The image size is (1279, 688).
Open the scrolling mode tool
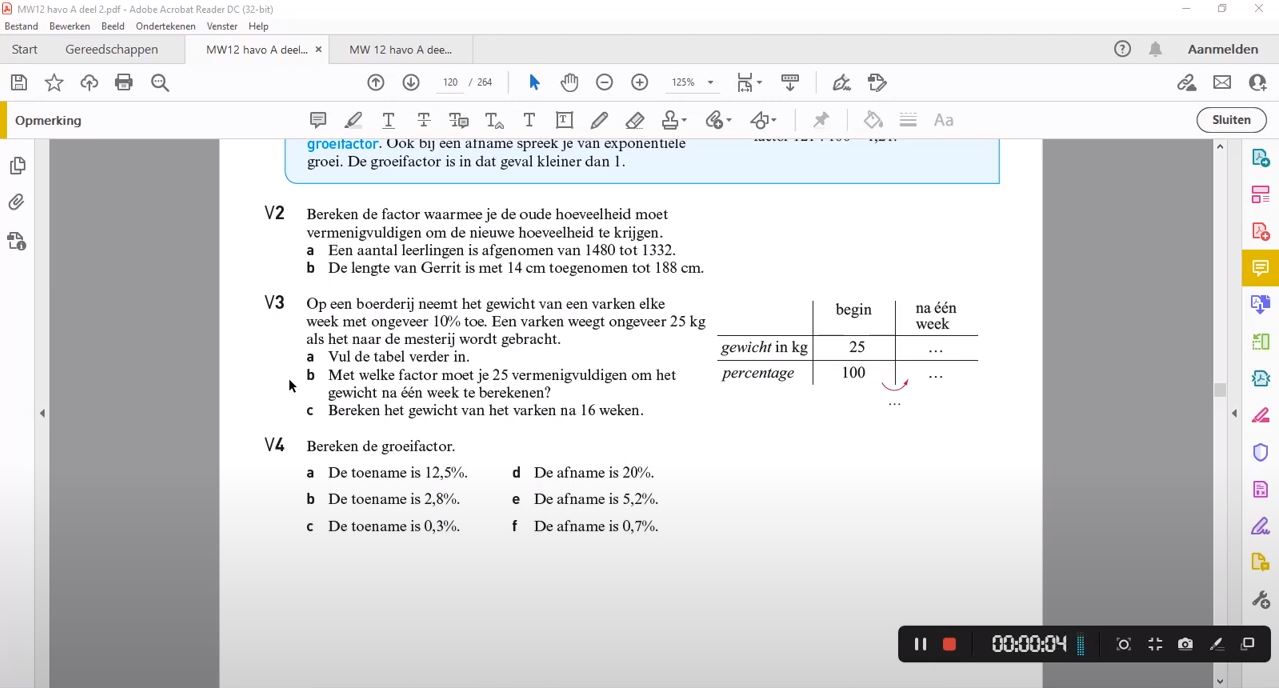790,83
